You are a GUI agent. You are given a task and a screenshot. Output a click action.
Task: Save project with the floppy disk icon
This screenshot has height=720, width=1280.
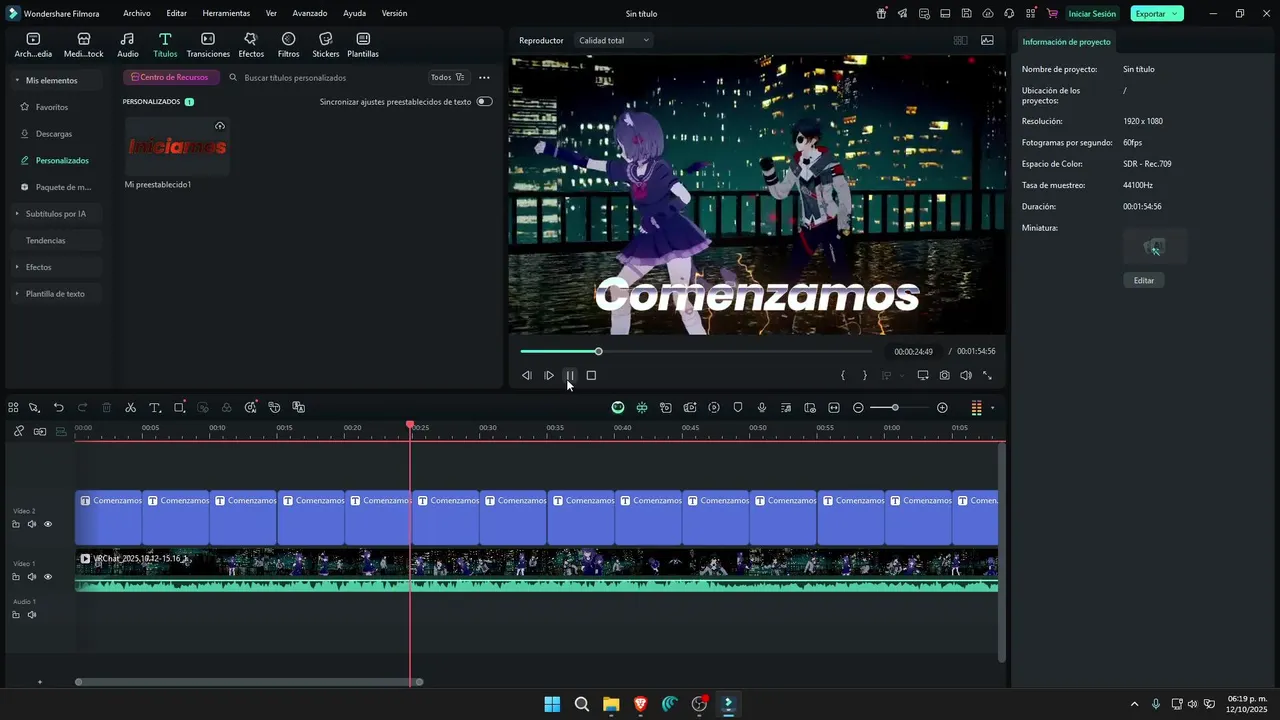click(x=966, y=14)
